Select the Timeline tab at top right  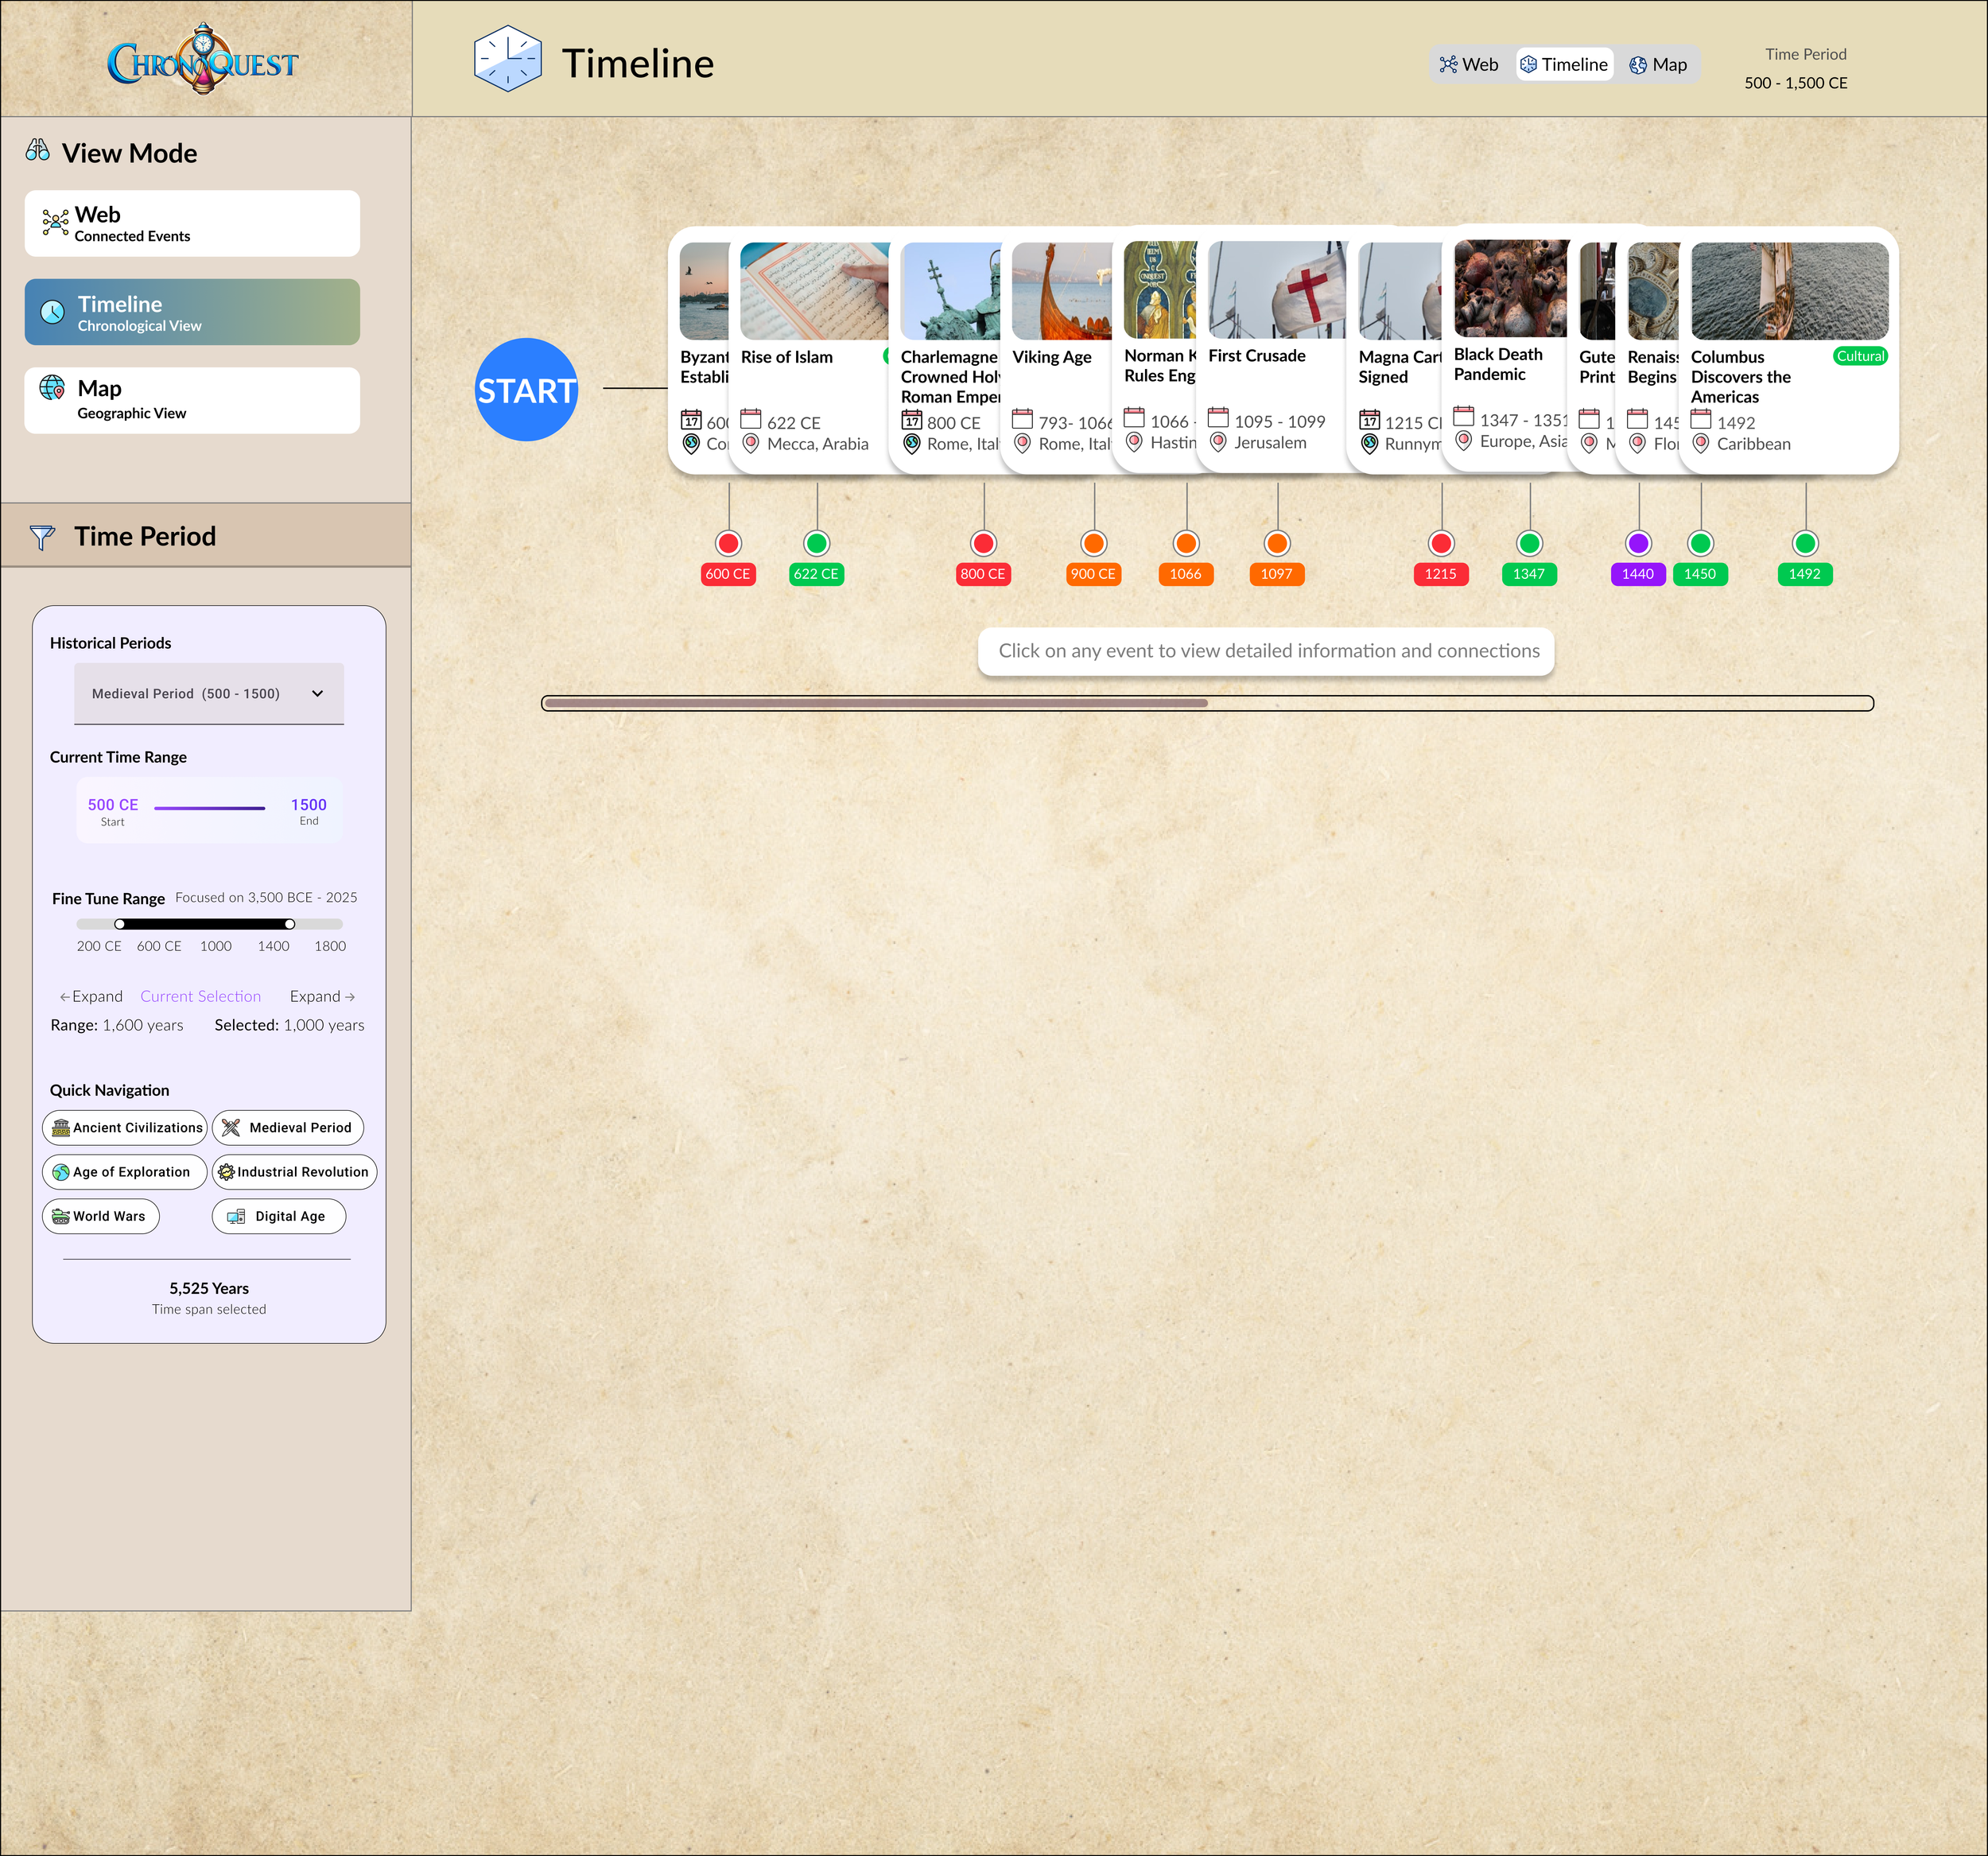click(1564, 64)
